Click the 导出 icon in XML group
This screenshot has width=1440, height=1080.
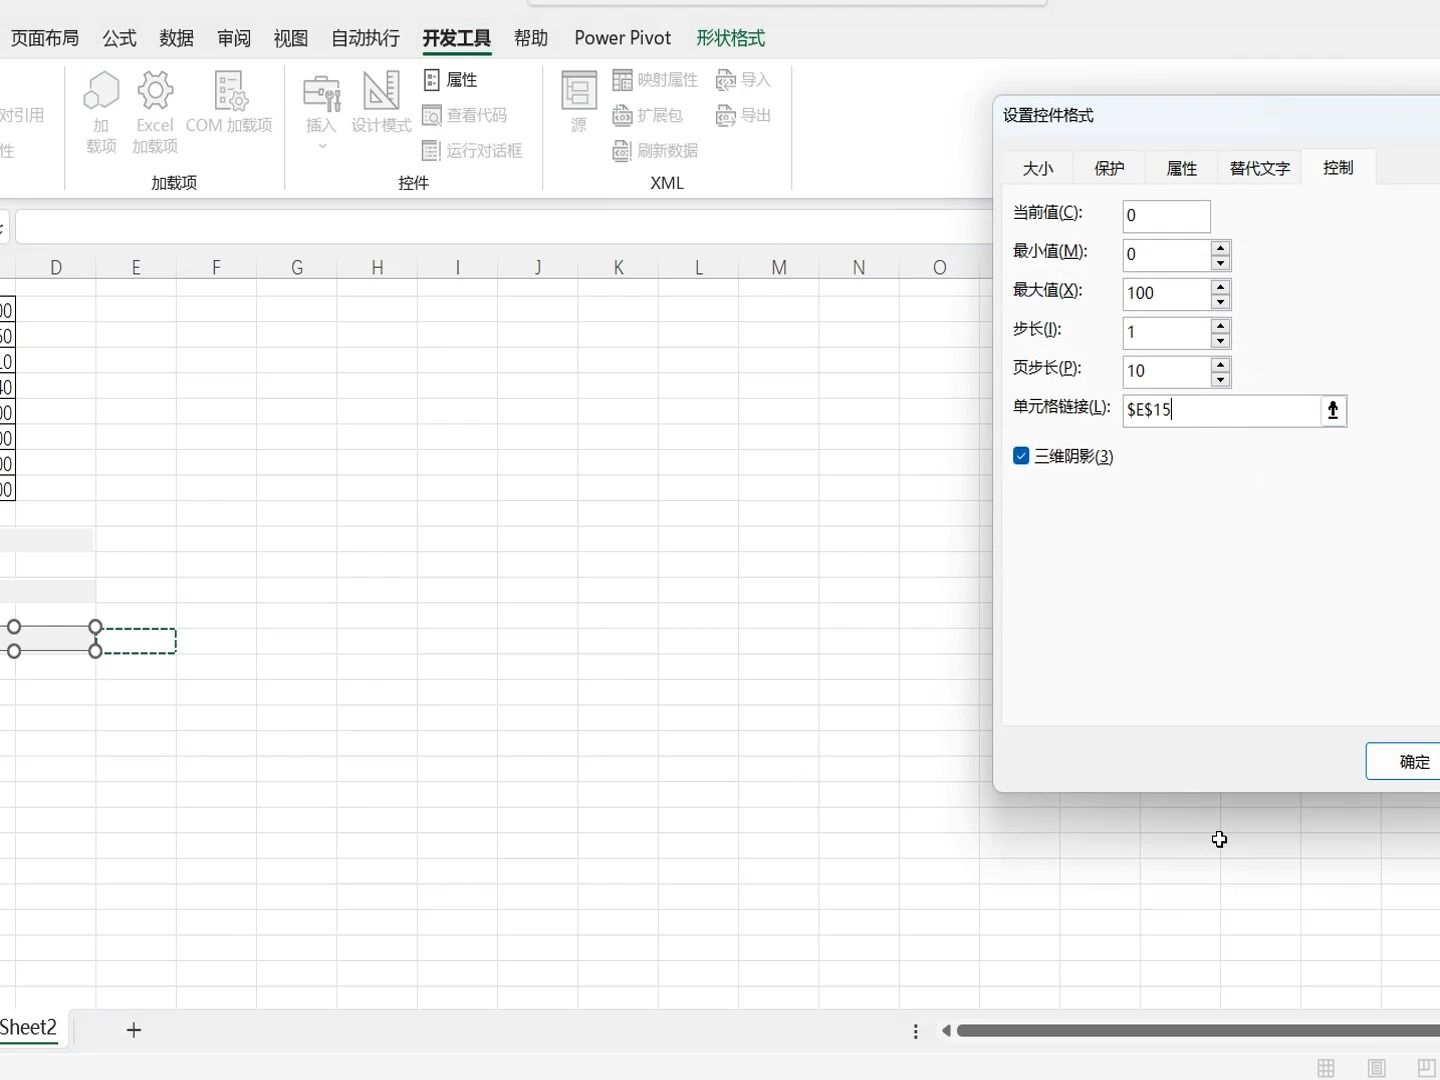pyautogui.click(x=744, y=115)
